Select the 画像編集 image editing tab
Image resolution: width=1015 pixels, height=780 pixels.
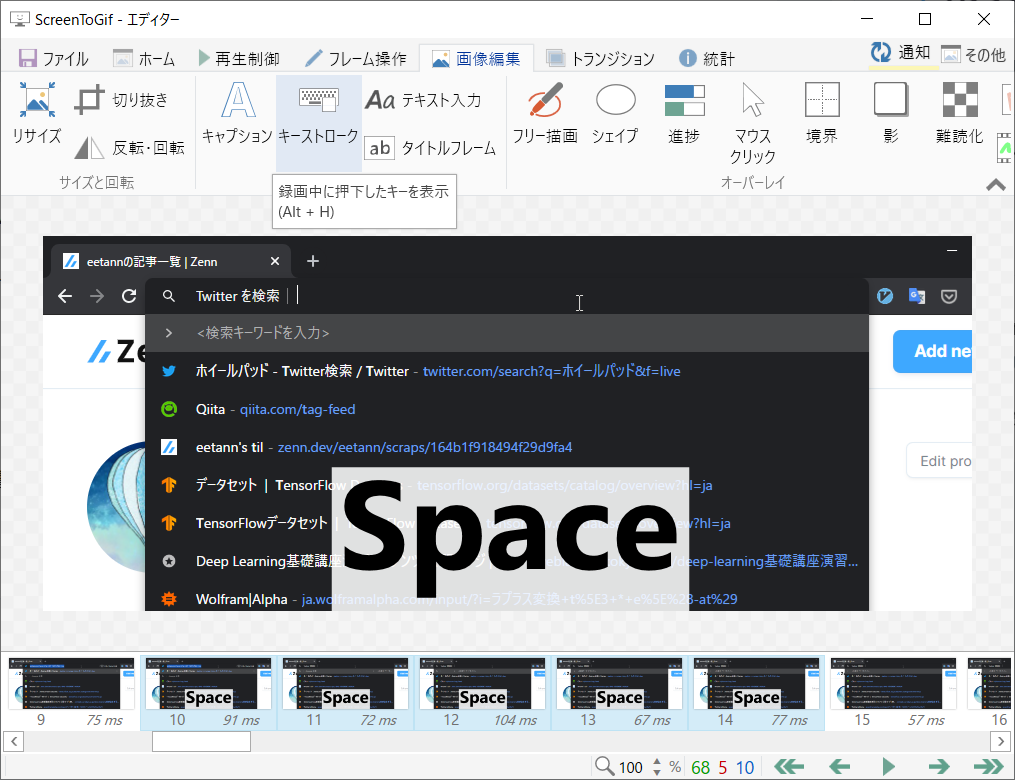click(x=476, y=59)
